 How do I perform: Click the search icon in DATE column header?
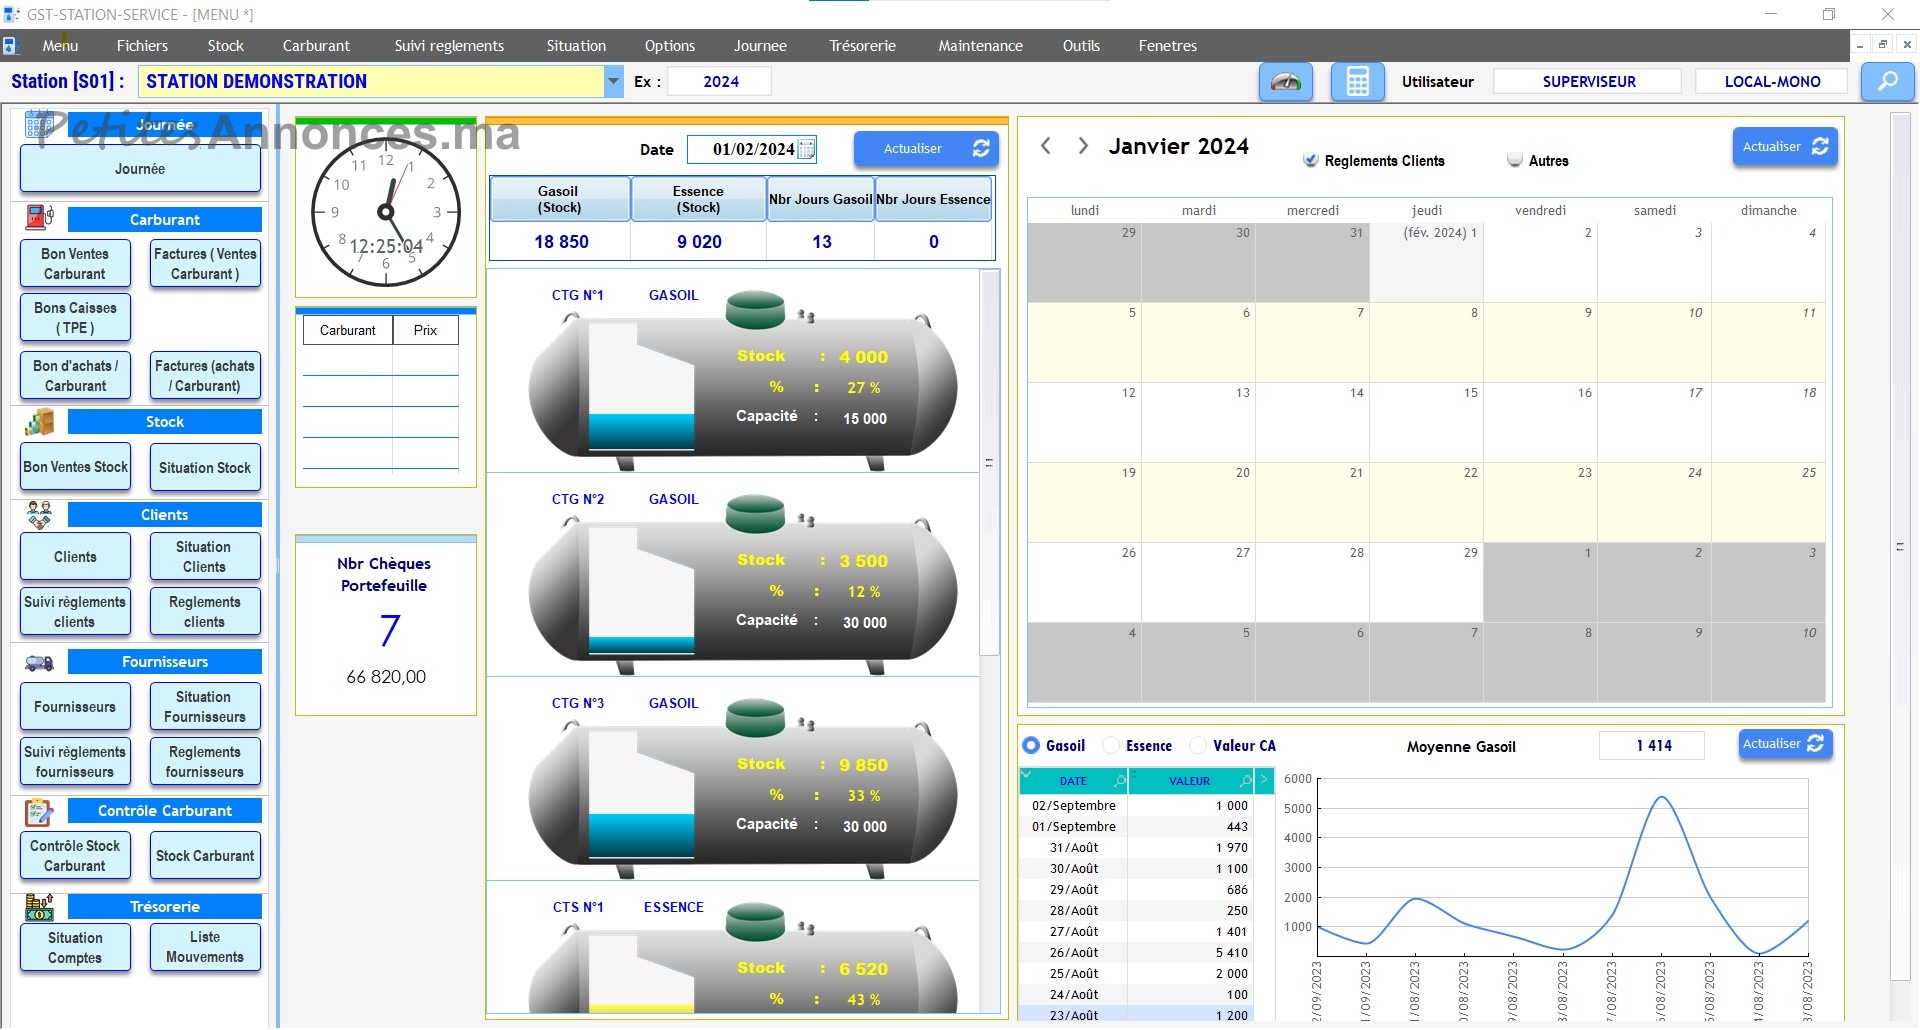coord(1120,781)
